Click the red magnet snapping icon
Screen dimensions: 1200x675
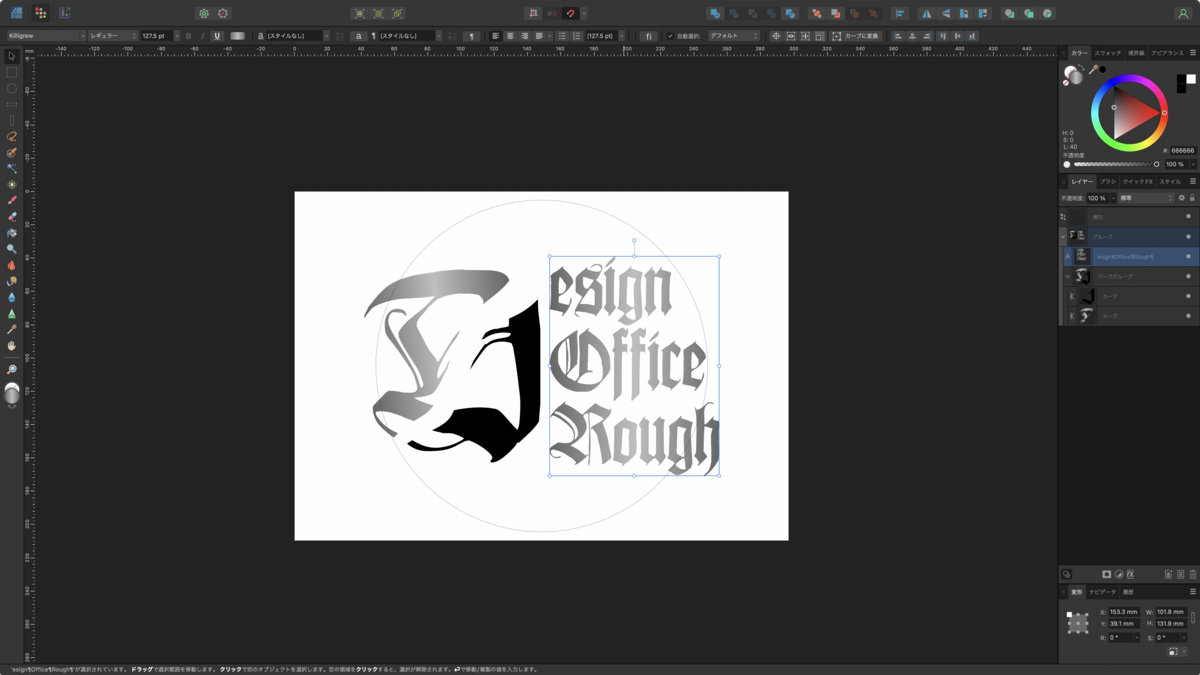click(570, 13)
